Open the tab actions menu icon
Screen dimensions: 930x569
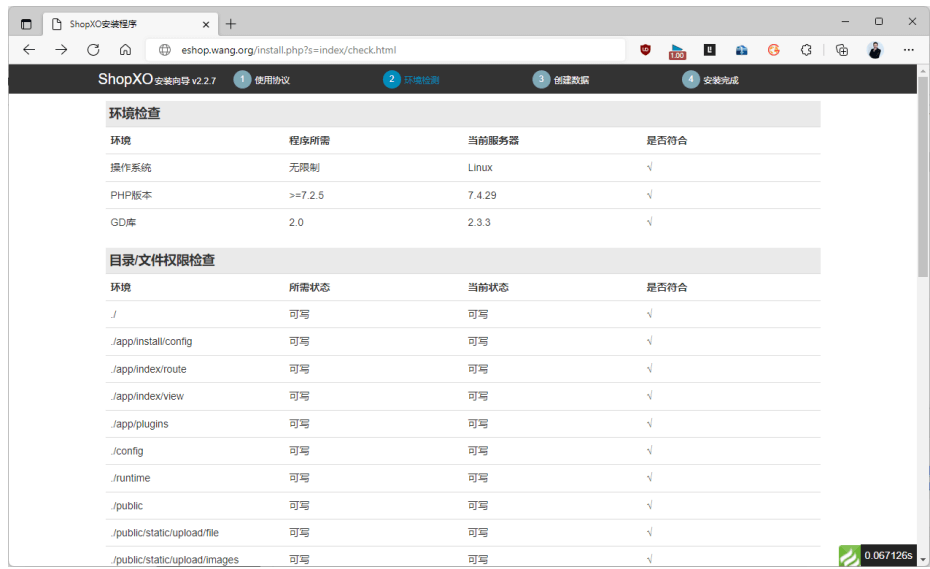coord(26,24)
